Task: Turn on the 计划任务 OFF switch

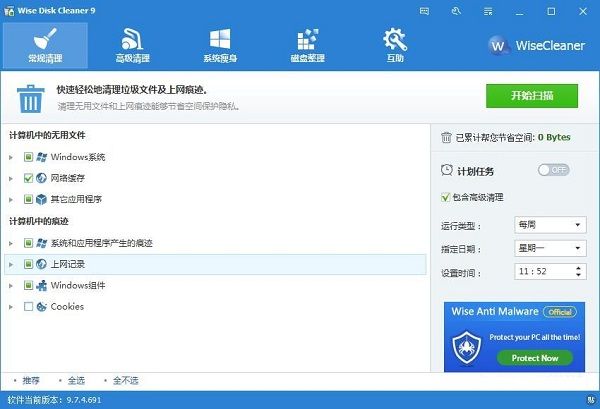Action: [x=553, y=170]
